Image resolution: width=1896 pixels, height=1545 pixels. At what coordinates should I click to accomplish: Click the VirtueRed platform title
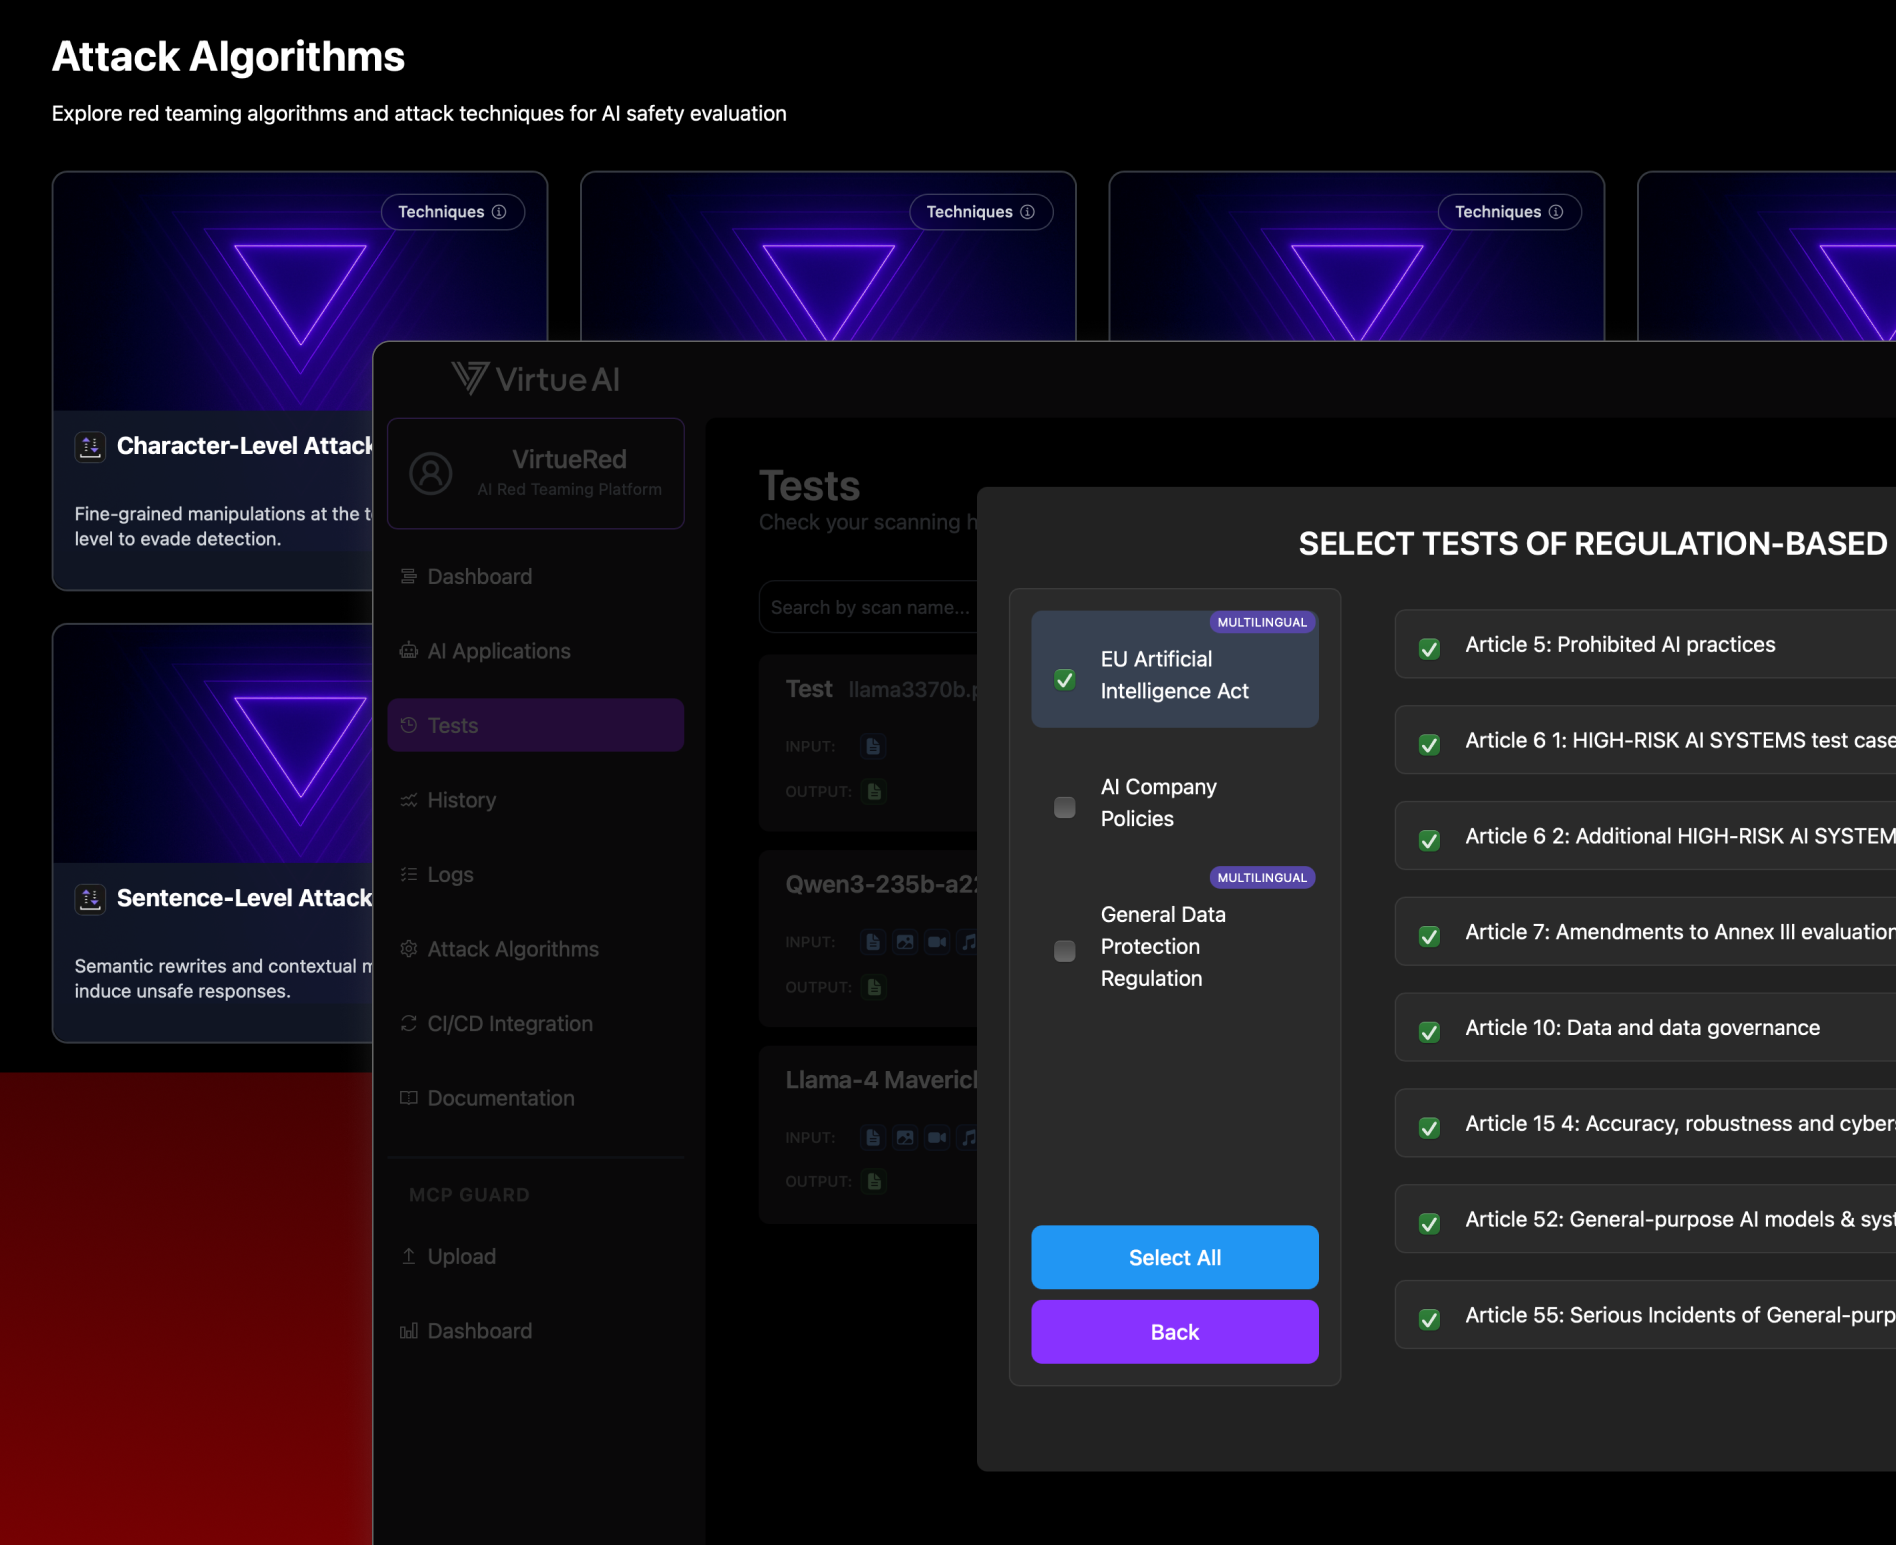pos(569,459)
